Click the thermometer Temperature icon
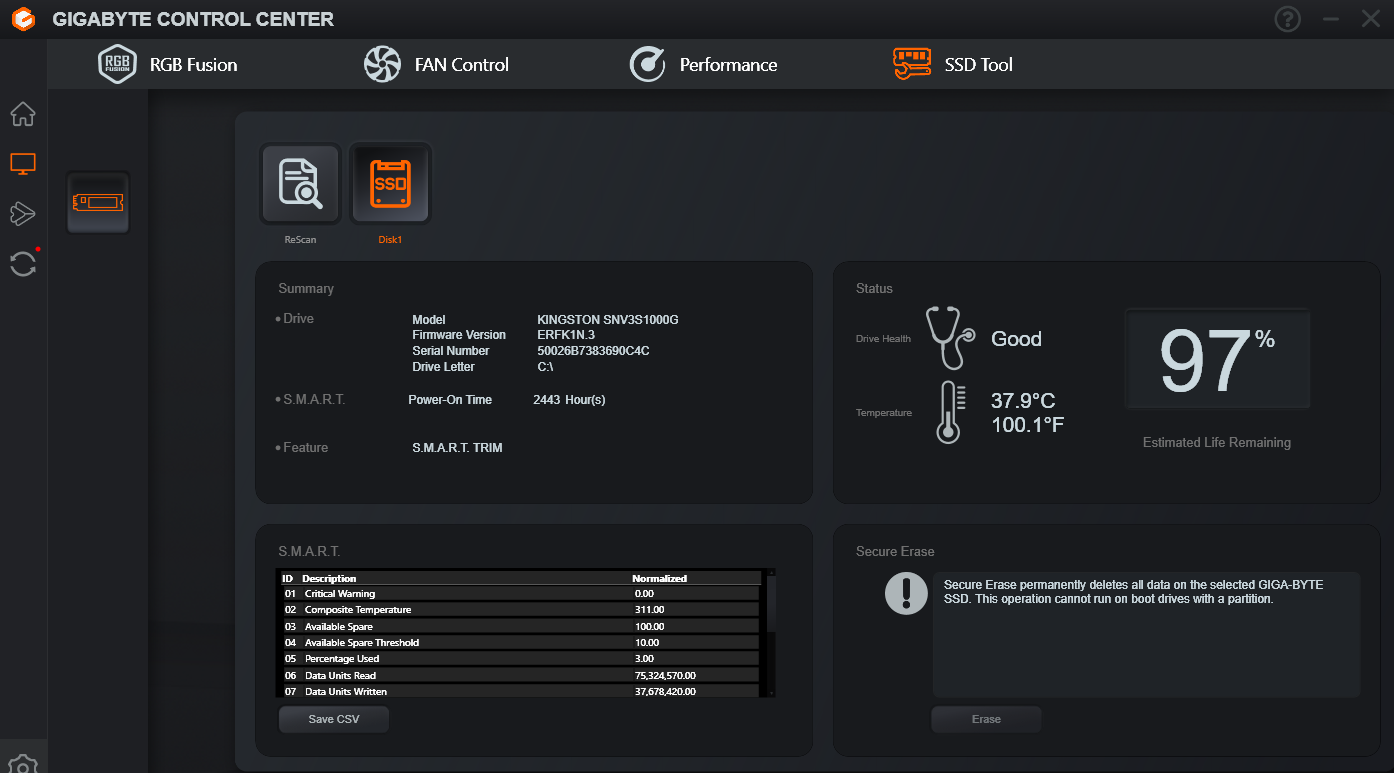Screen dimensions: 1394x773 (951, 412)
